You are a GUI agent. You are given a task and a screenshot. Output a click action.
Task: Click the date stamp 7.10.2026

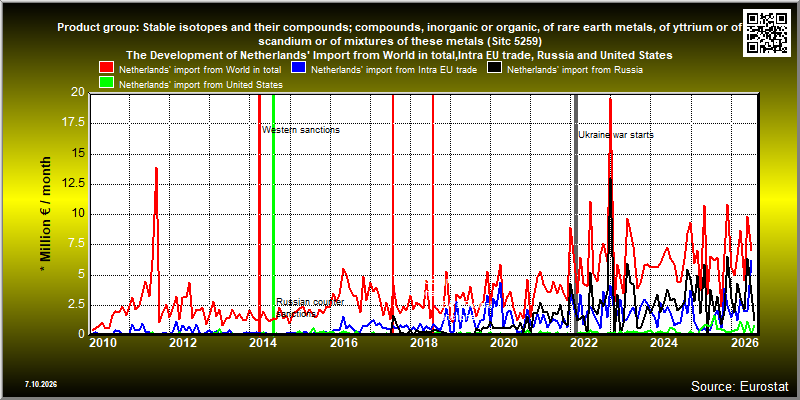pyautogui.click(x=41, y=384)
